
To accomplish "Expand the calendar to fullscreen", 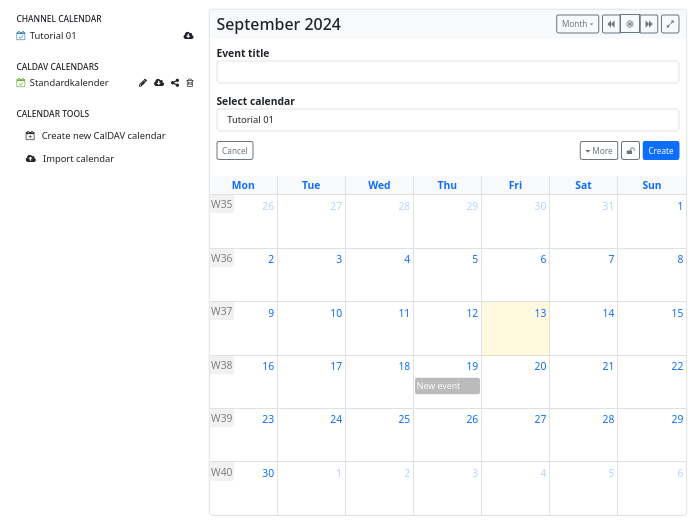I will [670, 24].
